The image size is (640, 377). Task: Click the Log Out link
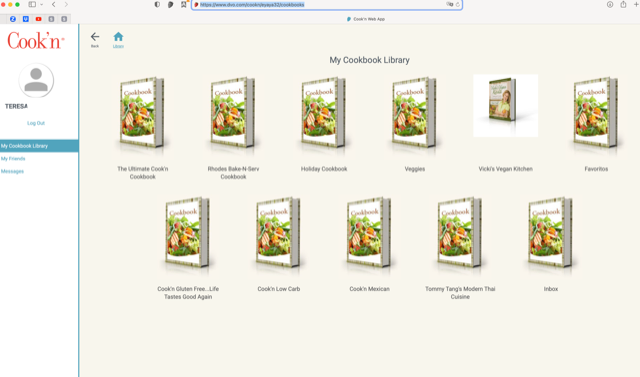36,123
